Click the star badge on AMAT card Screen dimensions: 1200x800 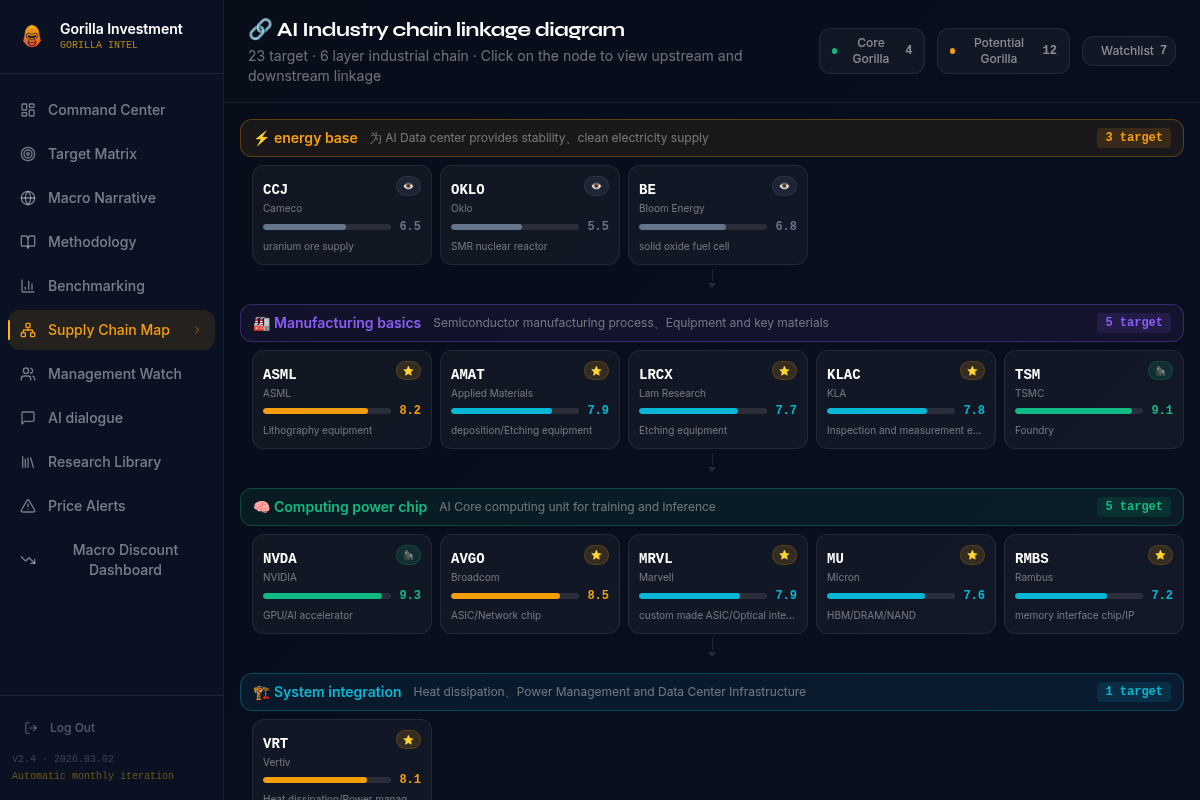(x=596, y=371)
